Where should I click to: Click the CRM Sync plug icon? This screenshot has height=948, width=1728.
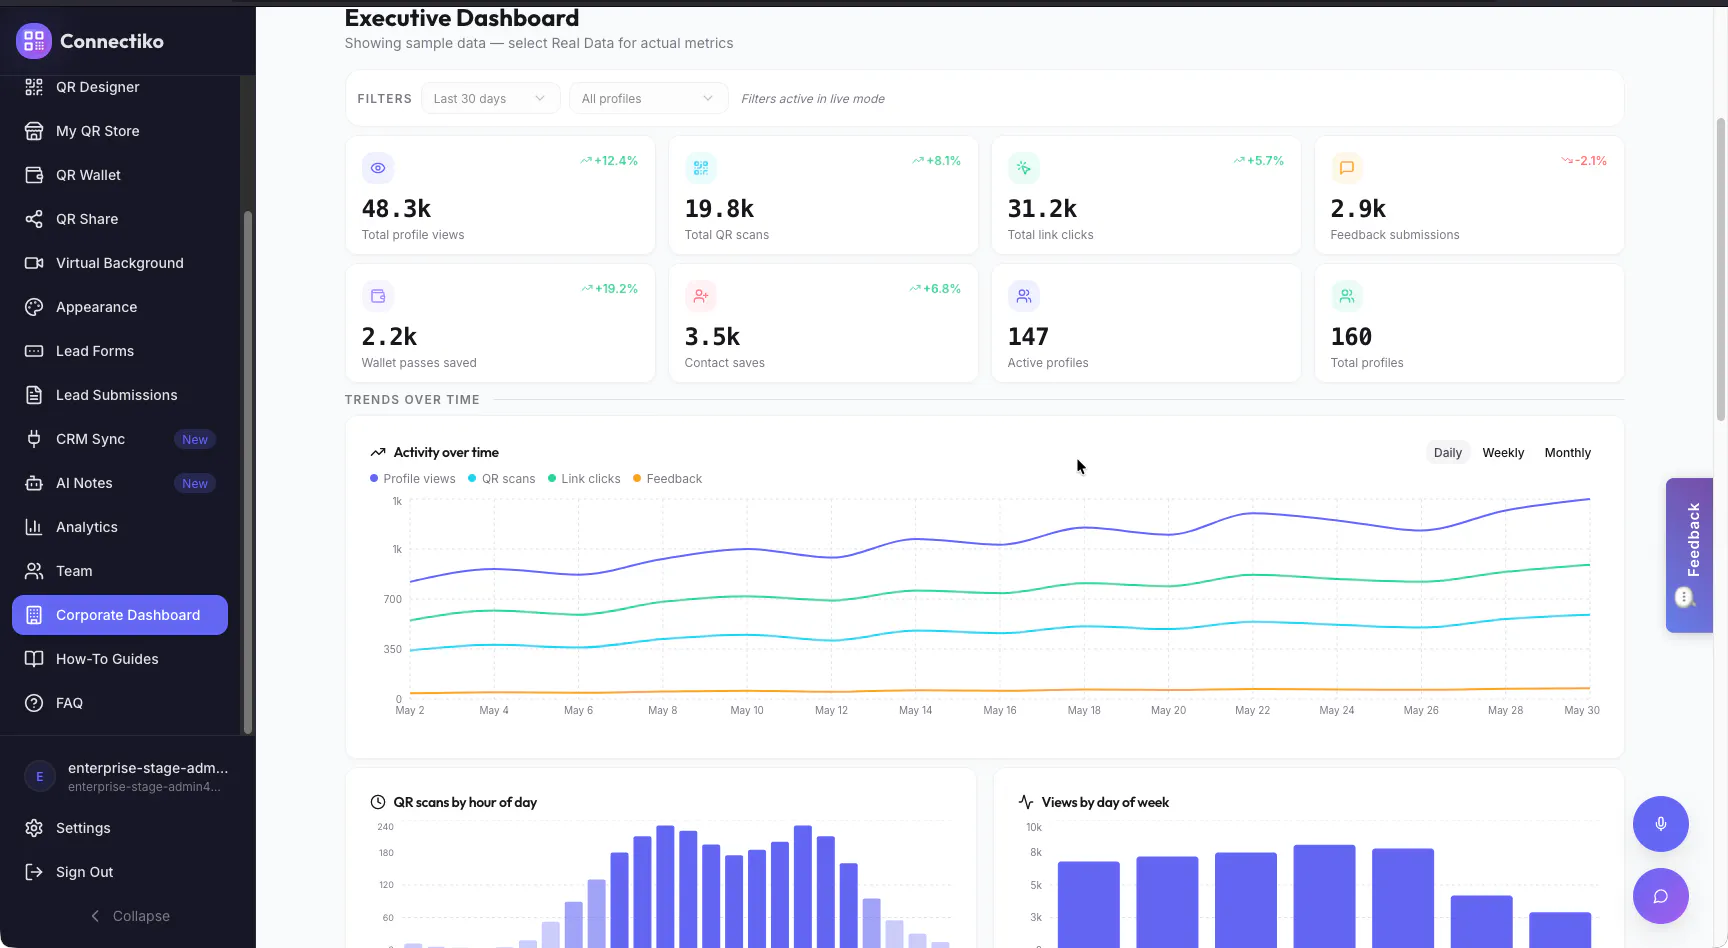tap(34, 439)
